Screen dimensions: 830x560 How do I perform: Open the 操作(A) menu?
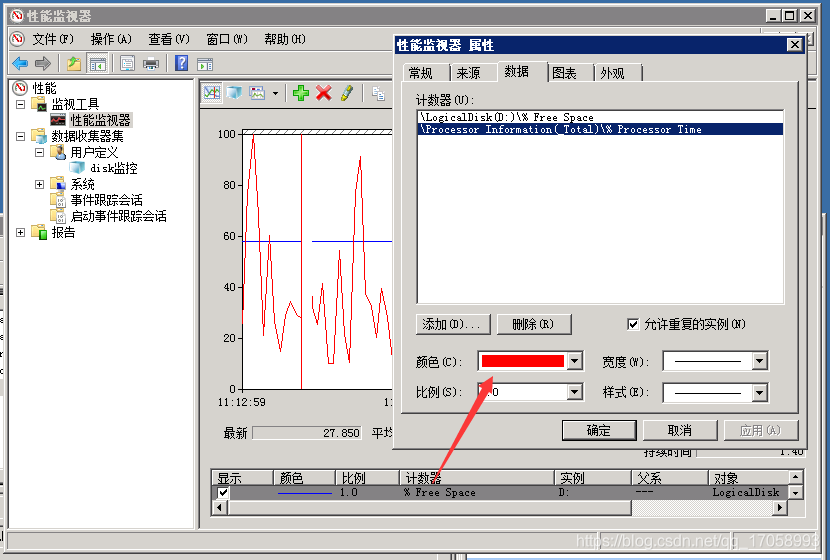(111, 39)
